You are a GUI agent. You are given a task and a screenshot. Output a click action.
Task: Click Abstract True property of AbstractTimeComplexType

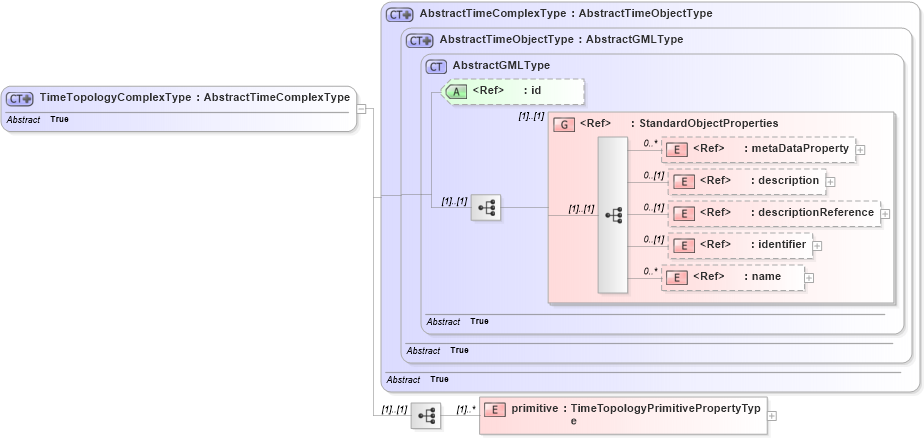[418, 380]
